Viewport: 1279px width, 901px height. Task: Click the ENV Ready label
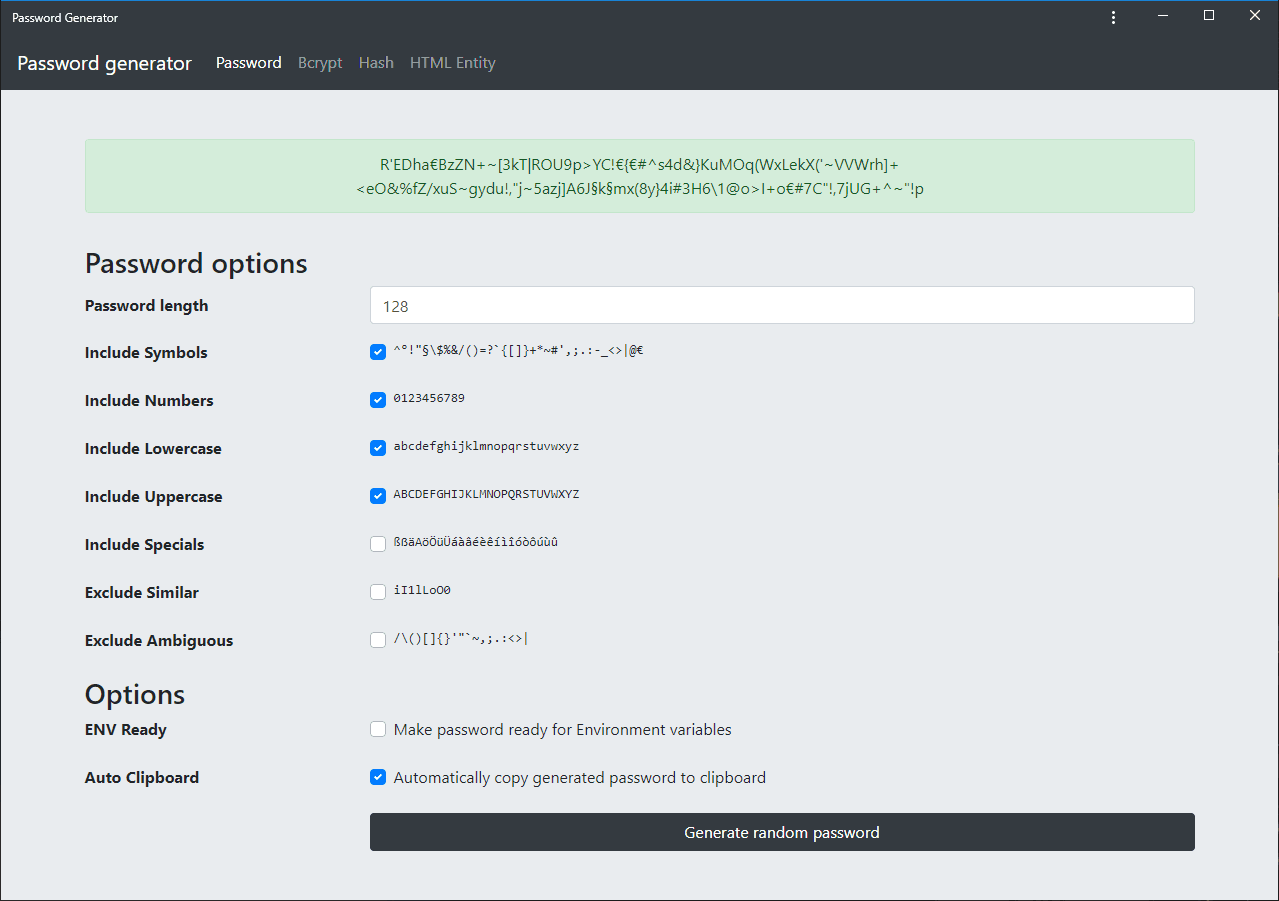126,730
